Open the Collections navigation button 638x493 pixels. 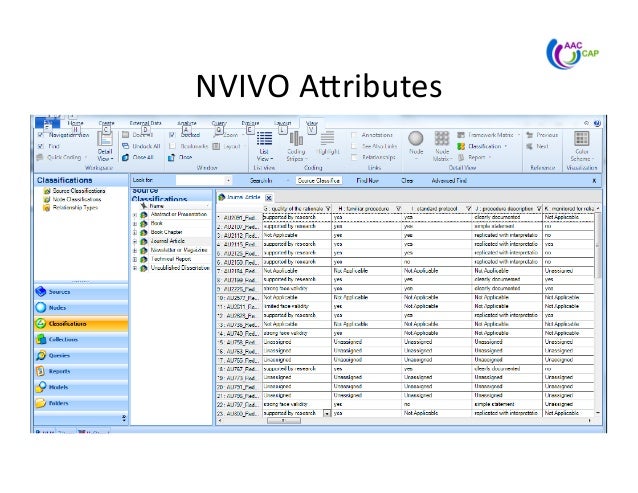point(81,339)
